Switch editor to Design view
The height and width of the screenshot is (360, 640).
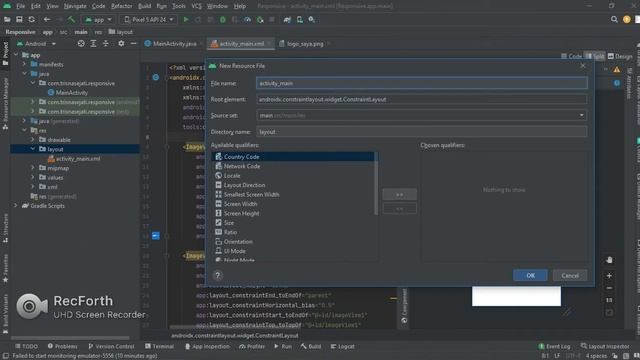[x=620, y=56]
